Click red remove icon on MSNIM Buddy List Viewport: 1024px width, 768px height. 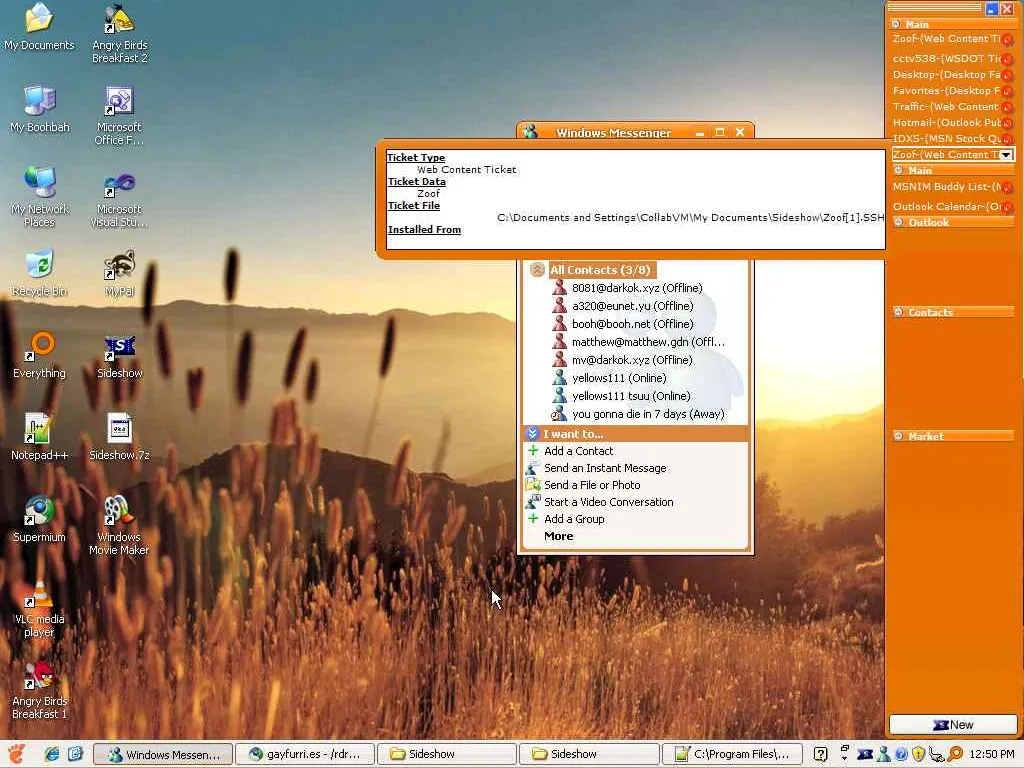pos(1008,188)
